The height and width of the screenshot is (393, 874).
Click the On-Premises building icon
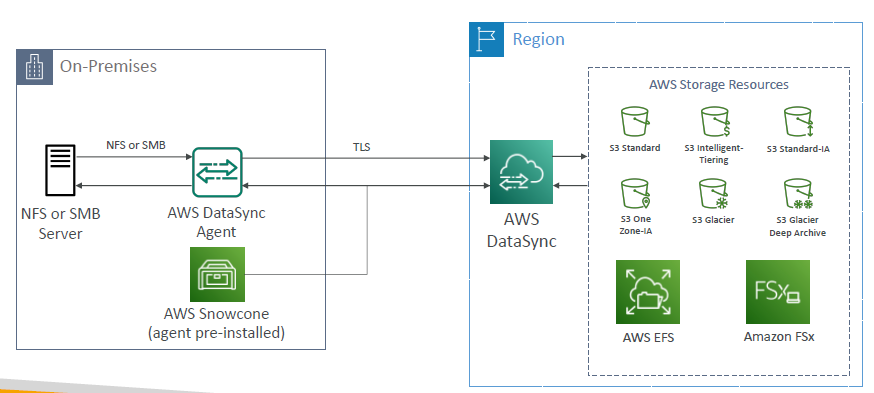[35, 67]
